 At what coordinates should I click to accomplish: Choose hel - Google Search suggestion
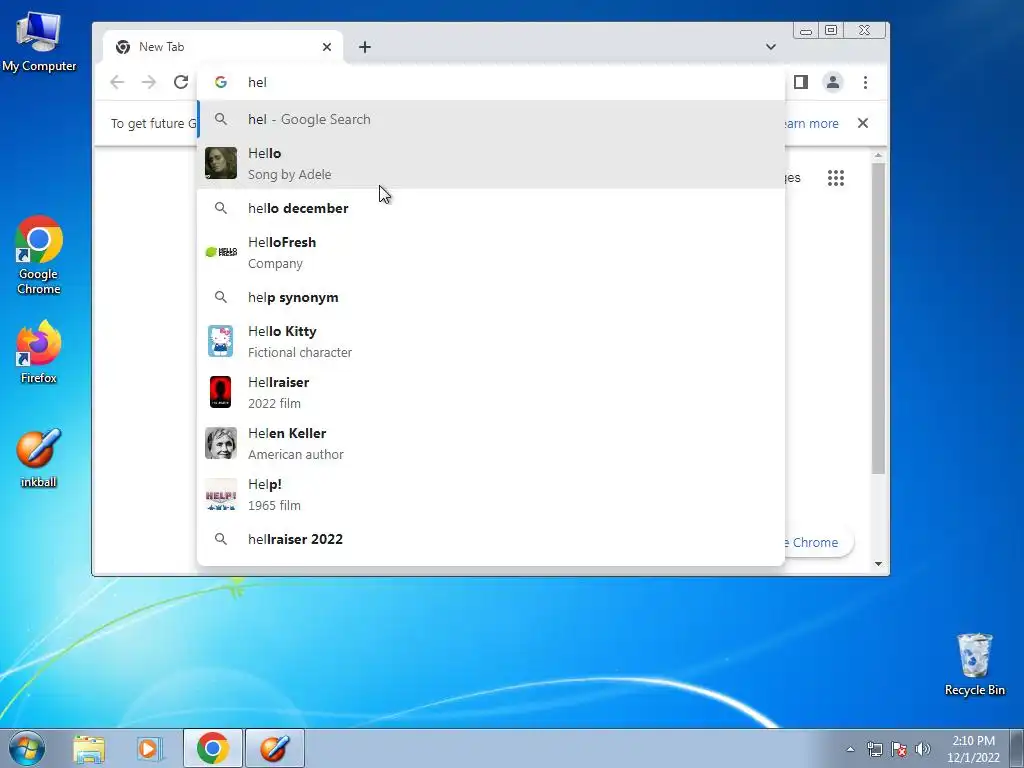pyautogui.click(x=491, y=120)
